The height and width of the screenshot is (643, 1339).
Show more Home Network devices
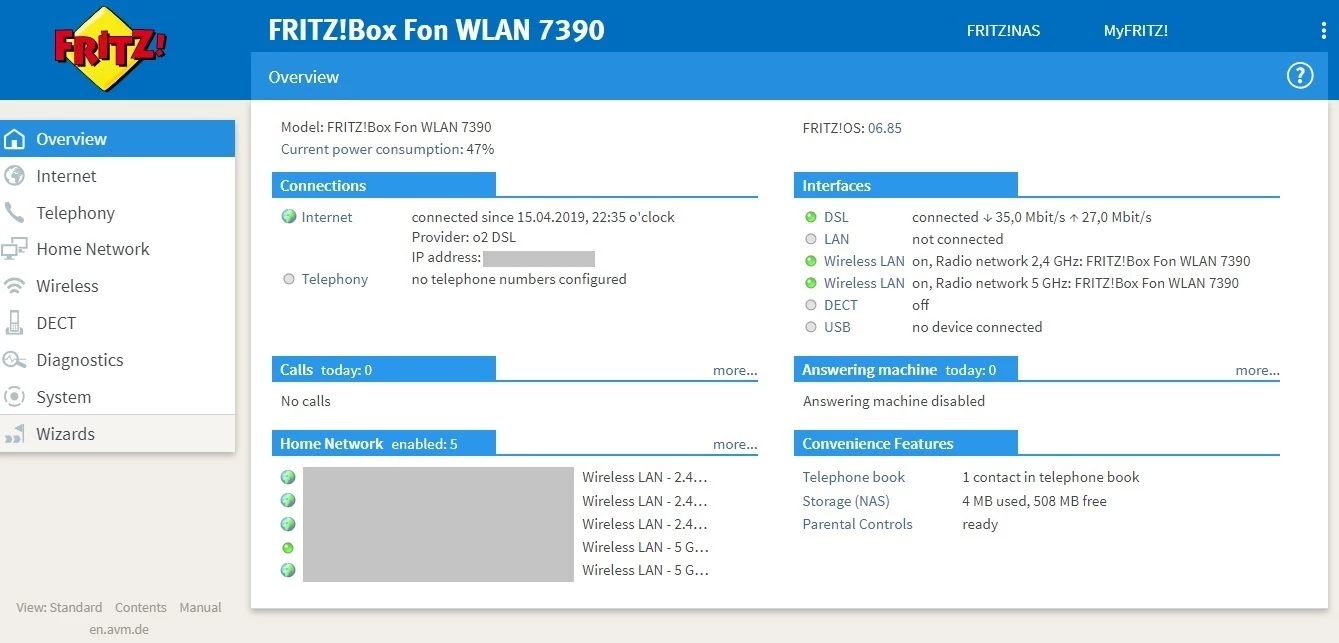tap(735, 444)
